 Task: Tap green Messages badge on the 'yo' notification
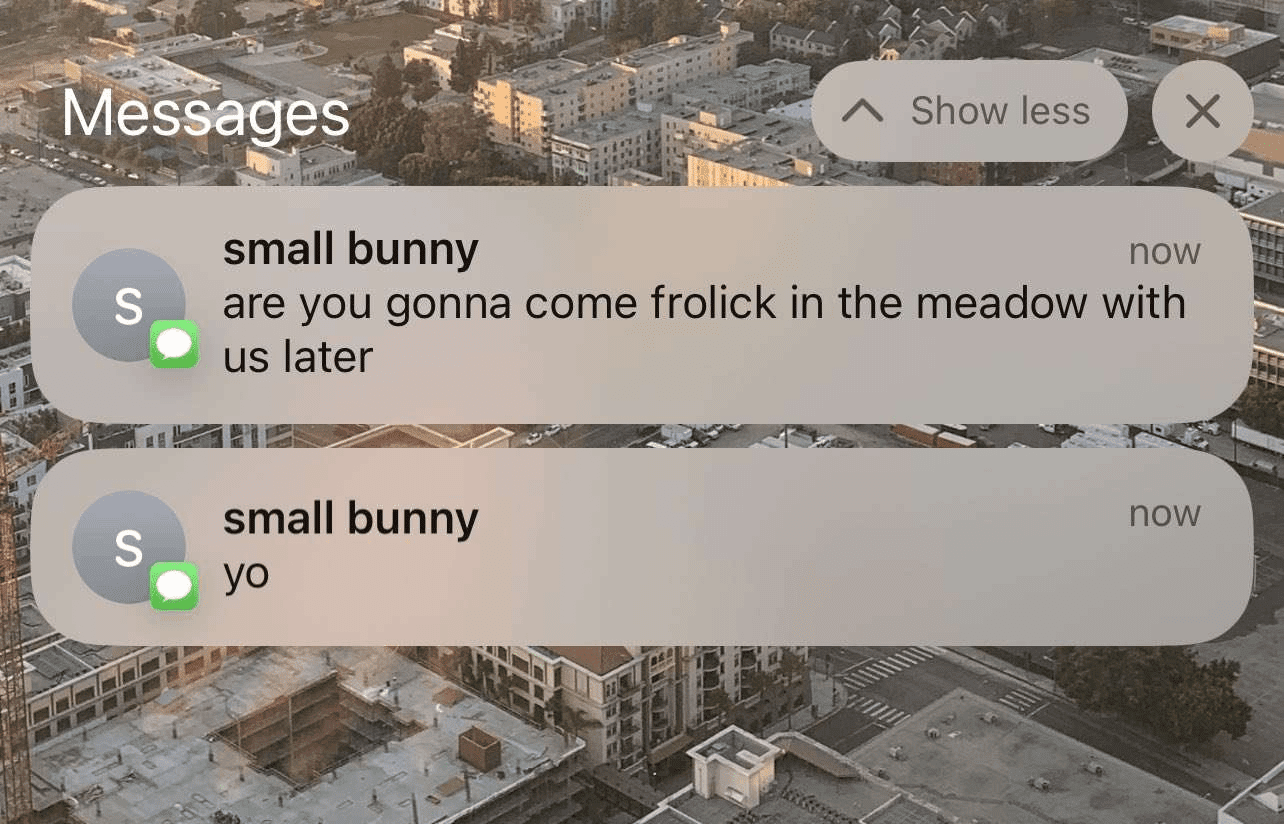pos(174,587)
